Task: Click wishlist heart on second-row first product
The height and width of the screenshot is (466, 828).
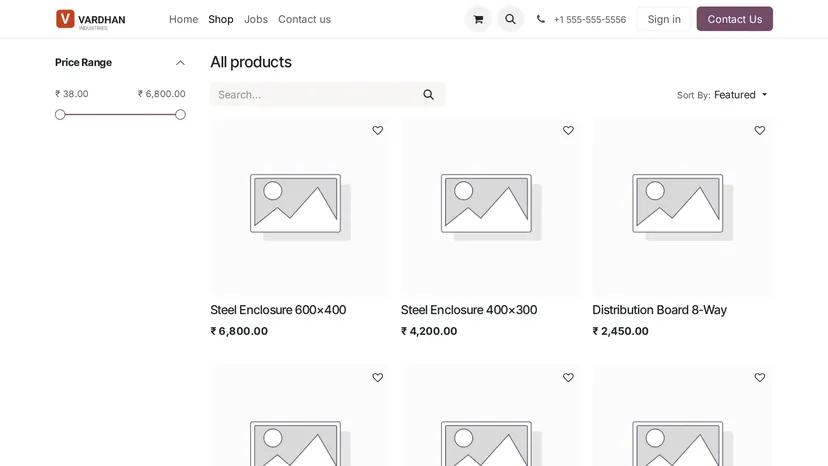Action: click(x=378, y=377)
